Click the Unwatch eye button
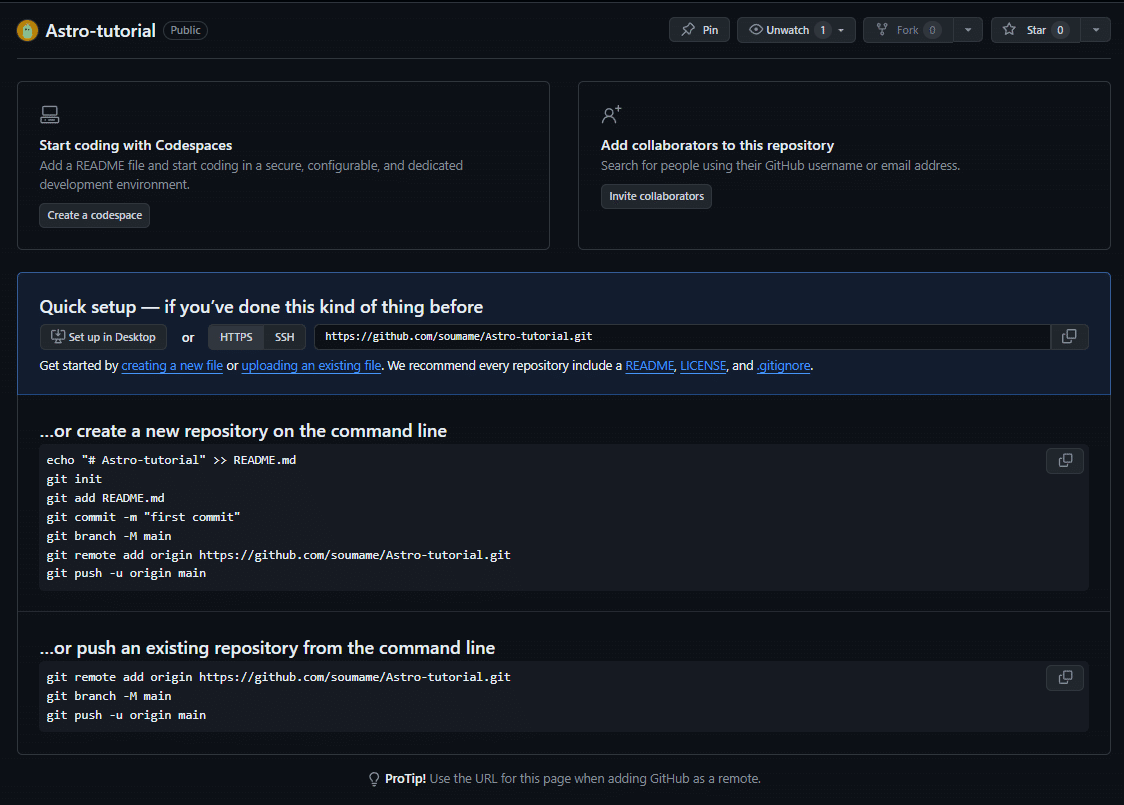 coord(786,30)
